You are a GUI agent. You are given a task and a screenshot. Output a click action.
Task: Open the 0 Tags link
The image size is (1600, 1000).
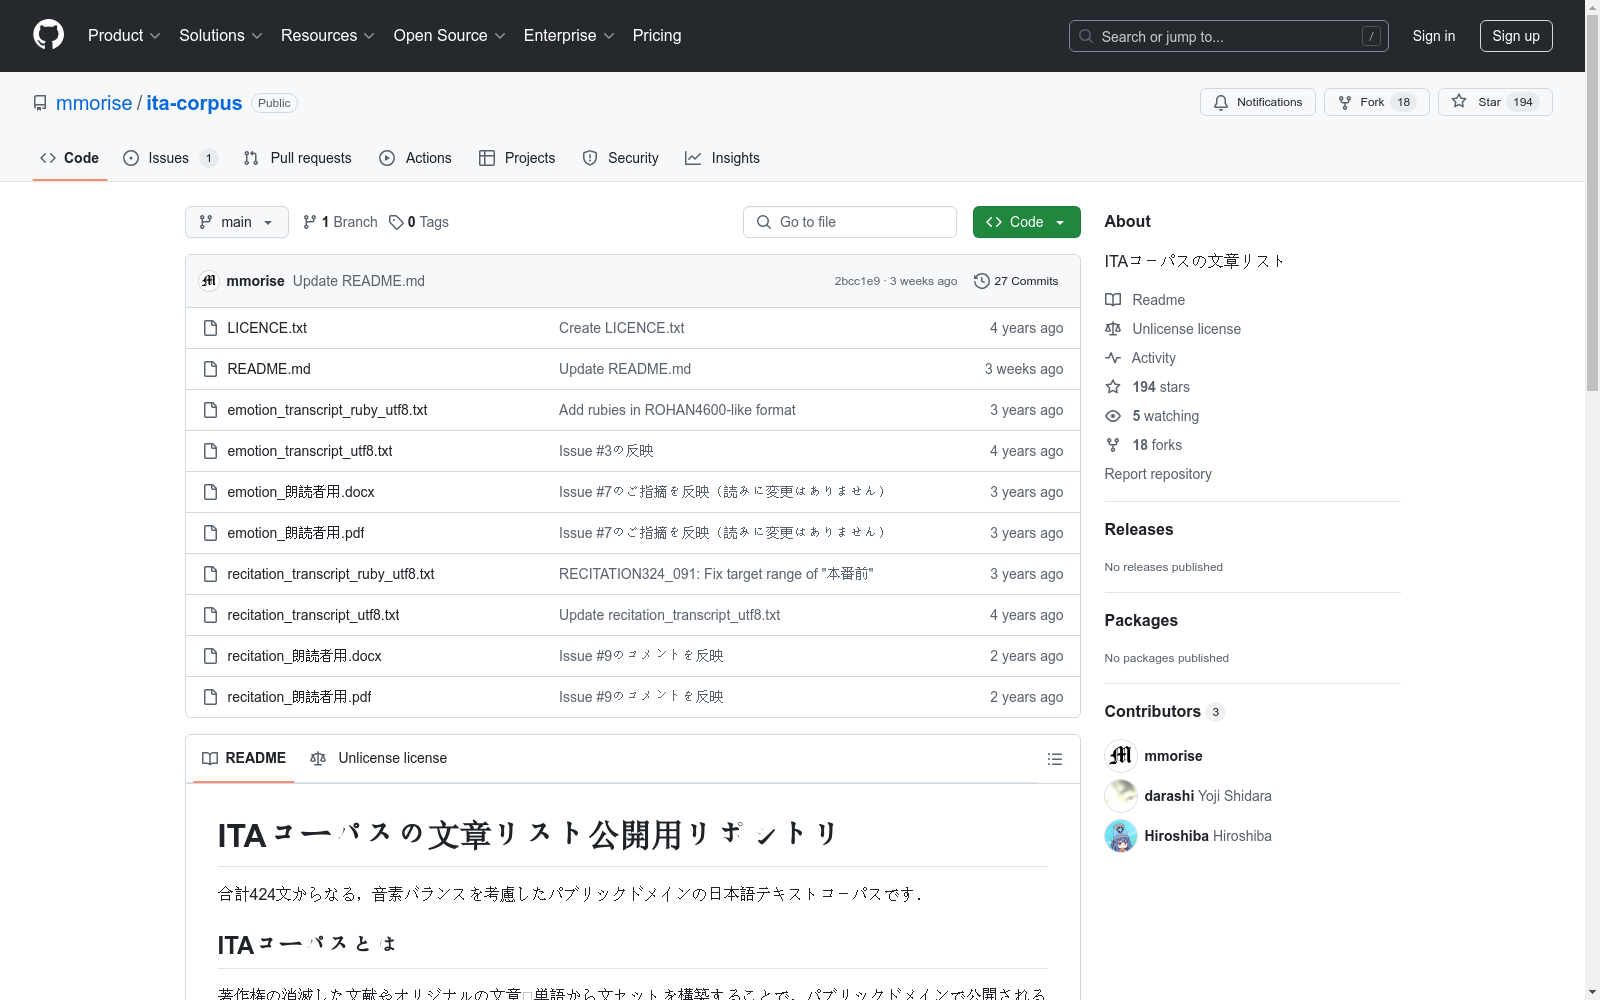click(x=419, y=222)
